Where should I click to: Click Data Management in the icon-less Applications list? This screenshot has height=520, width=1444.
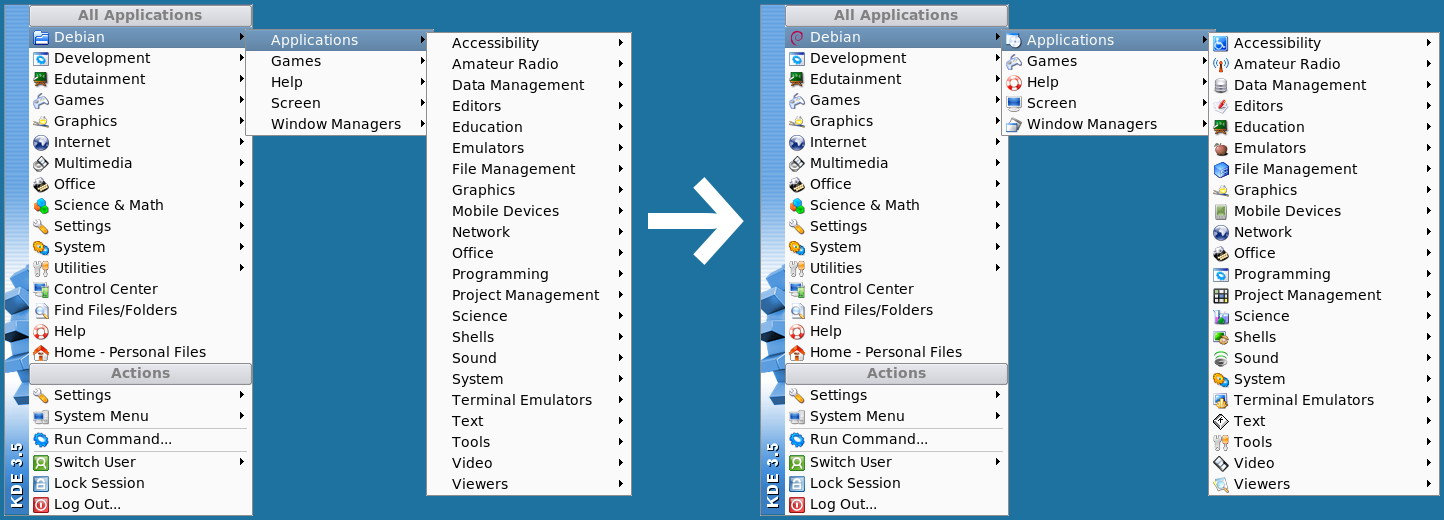(529, 85)
